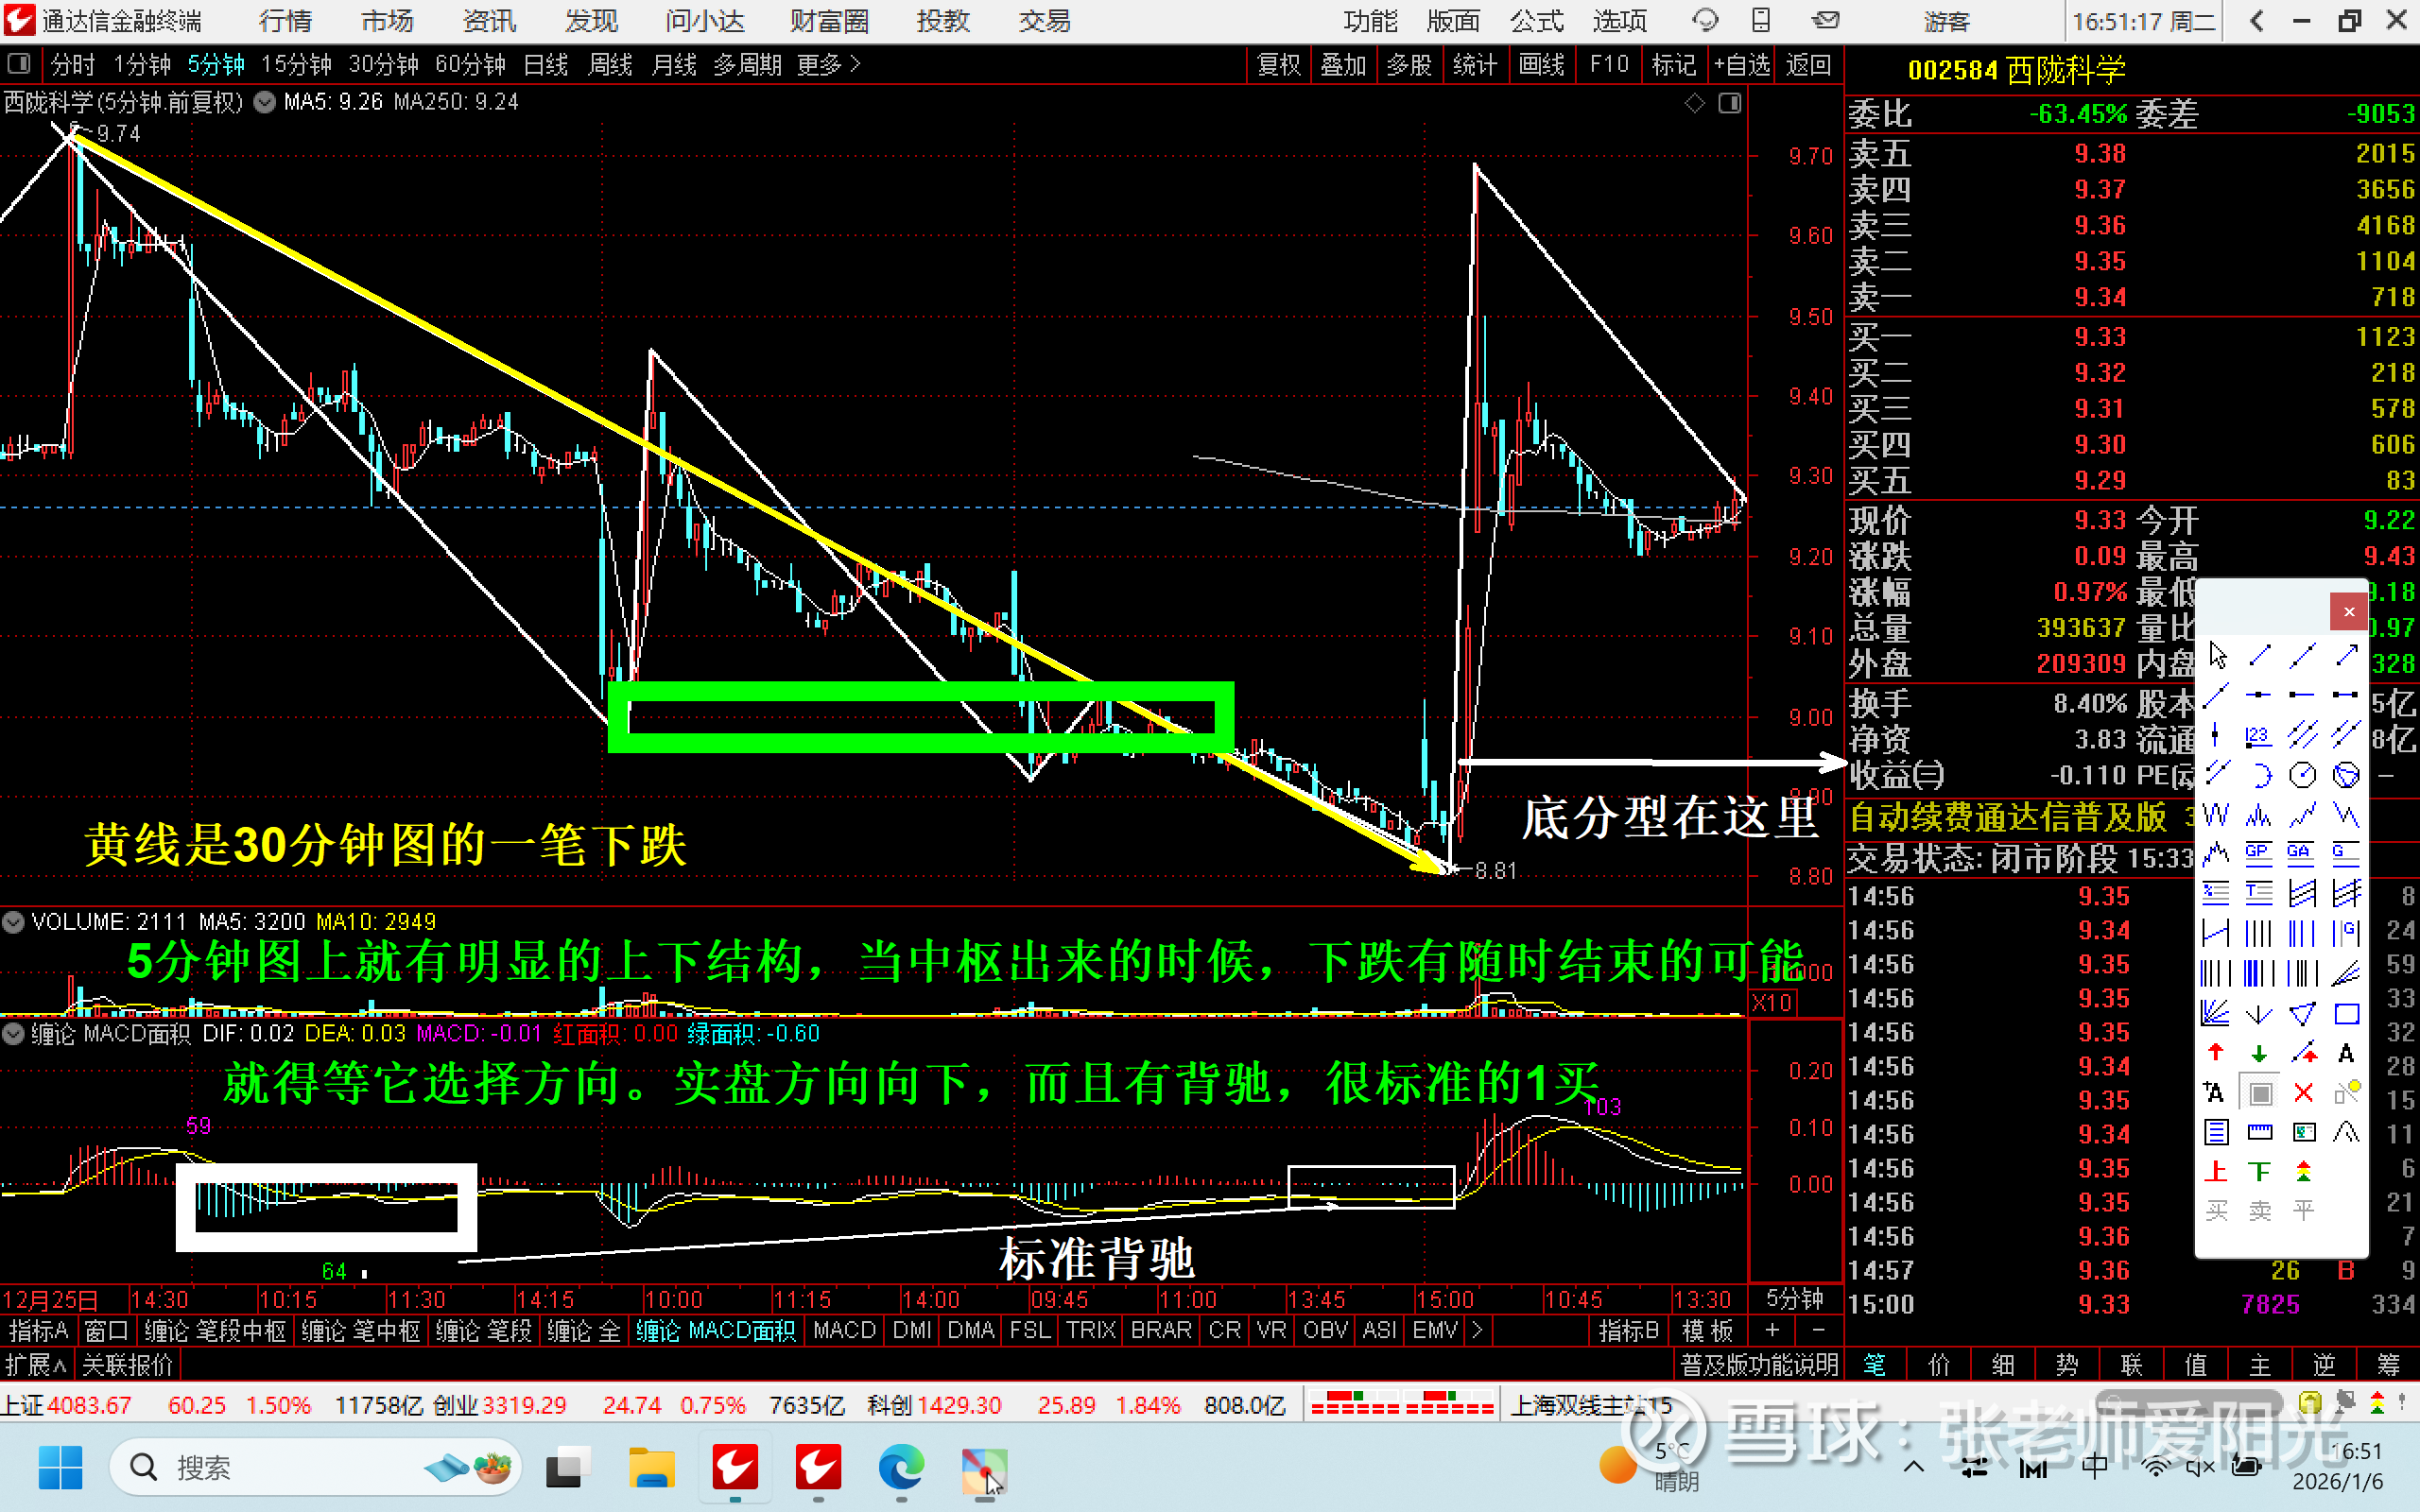Screen dimensions: 2420x1512
Task: Select the triangle drawing tool
Action: tap(2303, 1014)
